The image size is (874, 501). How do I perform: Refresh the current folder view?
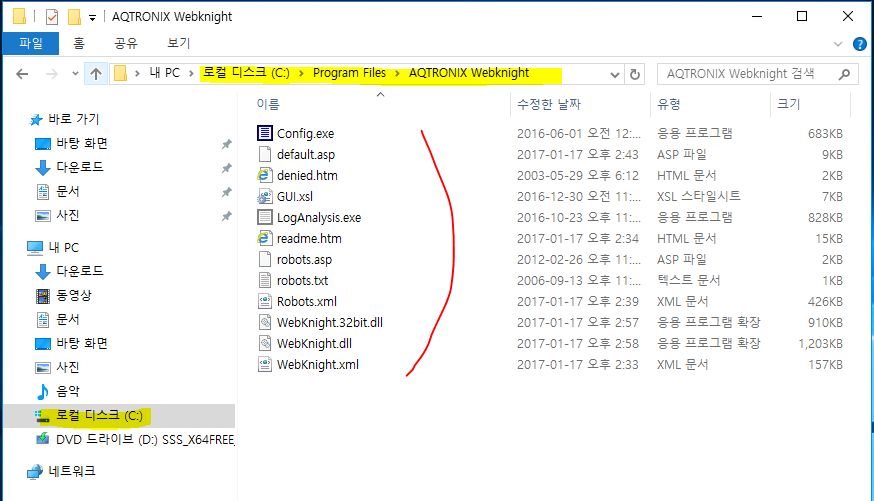[635, 74]
